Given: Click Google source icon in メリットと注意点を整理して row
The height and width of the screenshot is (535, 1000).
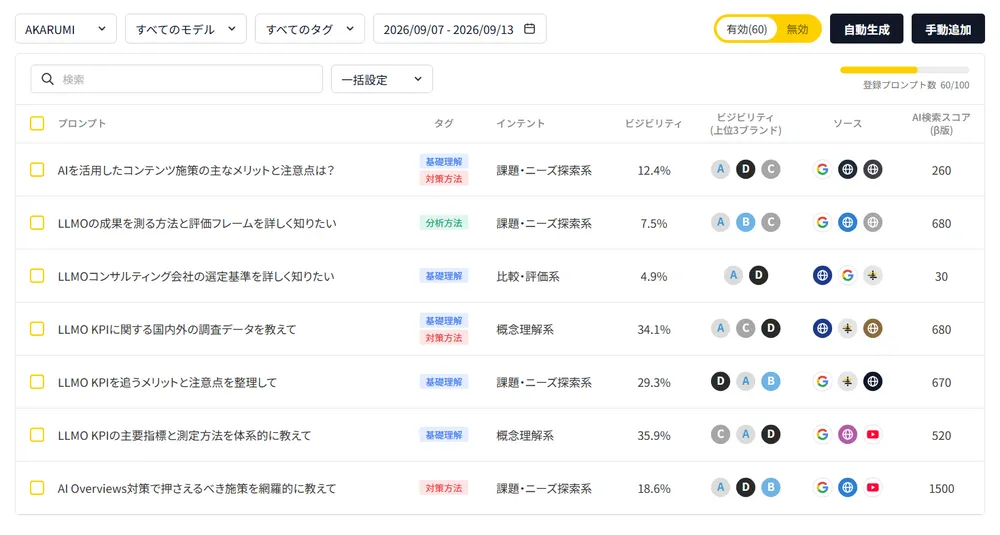Looking at the screenshot, I should coord(822,381).
